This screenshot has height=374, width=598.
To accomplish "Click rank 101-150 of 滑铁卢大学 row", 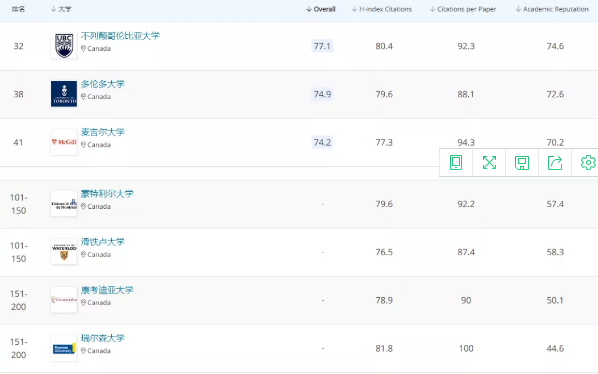I will coord(18,252).
